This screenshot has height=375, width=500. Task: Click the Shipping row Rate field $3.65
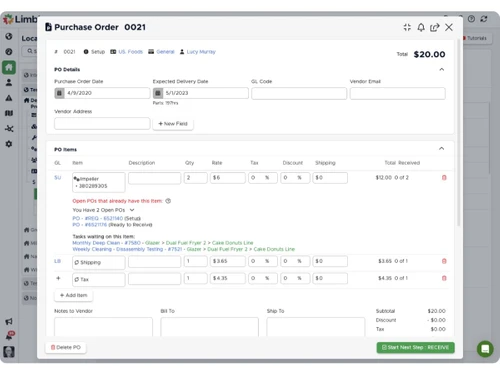pyautogui.click(x=228, y=261)
